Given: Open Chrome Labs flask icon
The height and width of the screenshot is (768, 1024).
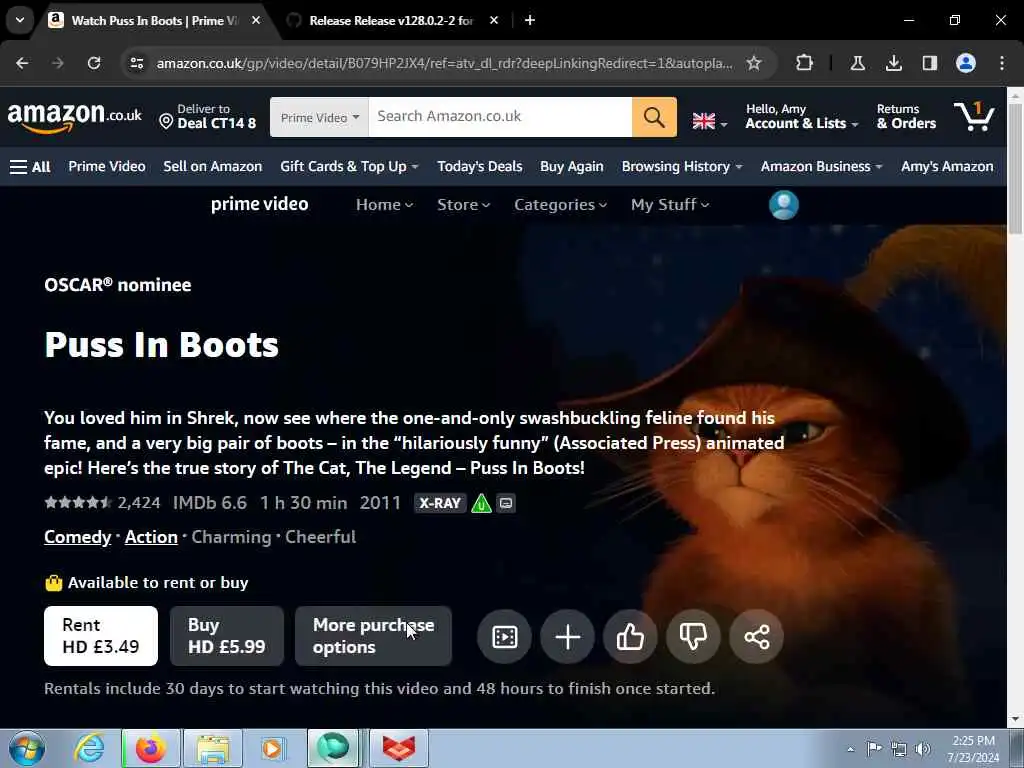Looking at the screenshot, I should (x=857, y=63).
